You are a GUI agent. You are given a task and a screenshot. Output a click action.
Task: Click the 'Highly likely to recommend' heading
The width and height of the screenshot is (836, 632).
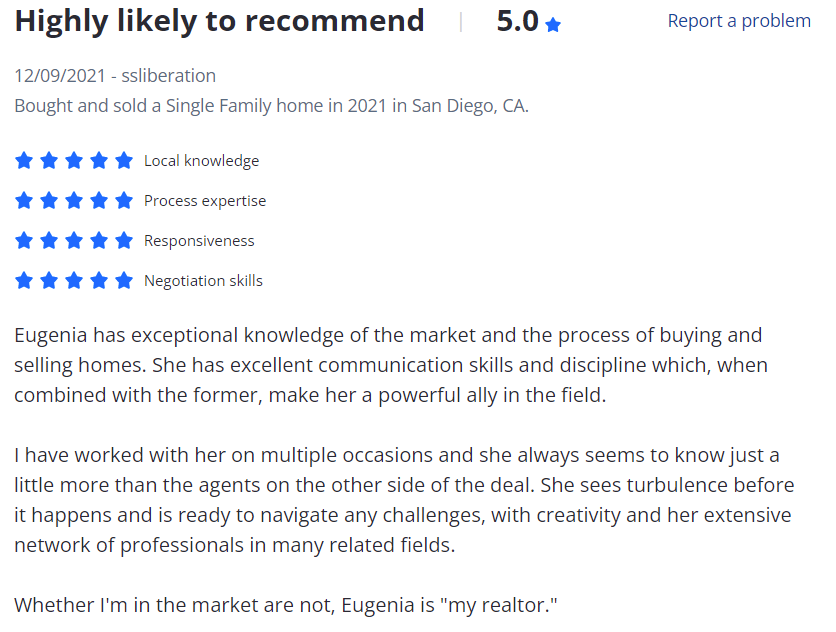pos(219,22)
